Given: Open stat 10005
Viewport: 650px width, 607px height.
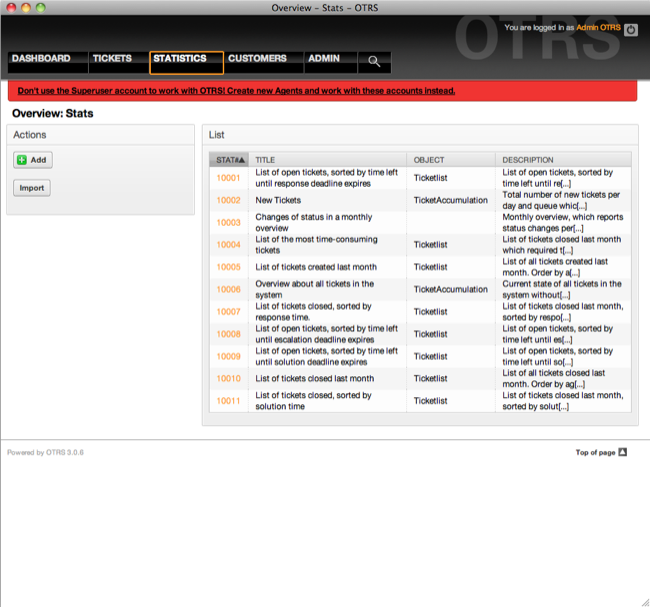Looking at the screenshot, I should pyautogui.click(x=228, y=267).
